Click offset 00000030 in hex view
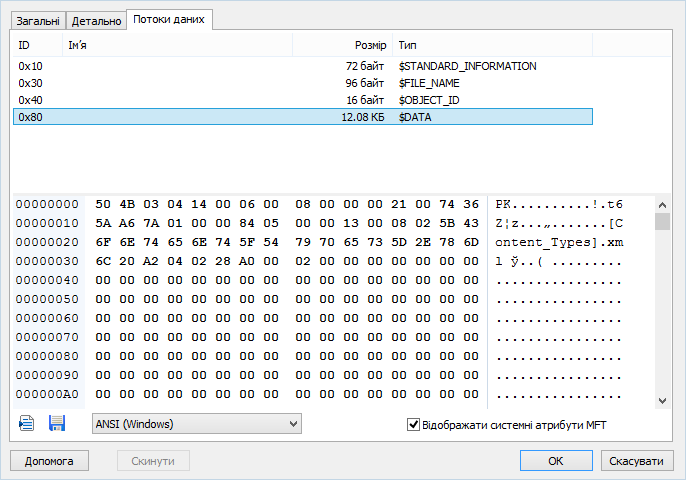Viewport: 686px width, 480px height. point(47,261)
